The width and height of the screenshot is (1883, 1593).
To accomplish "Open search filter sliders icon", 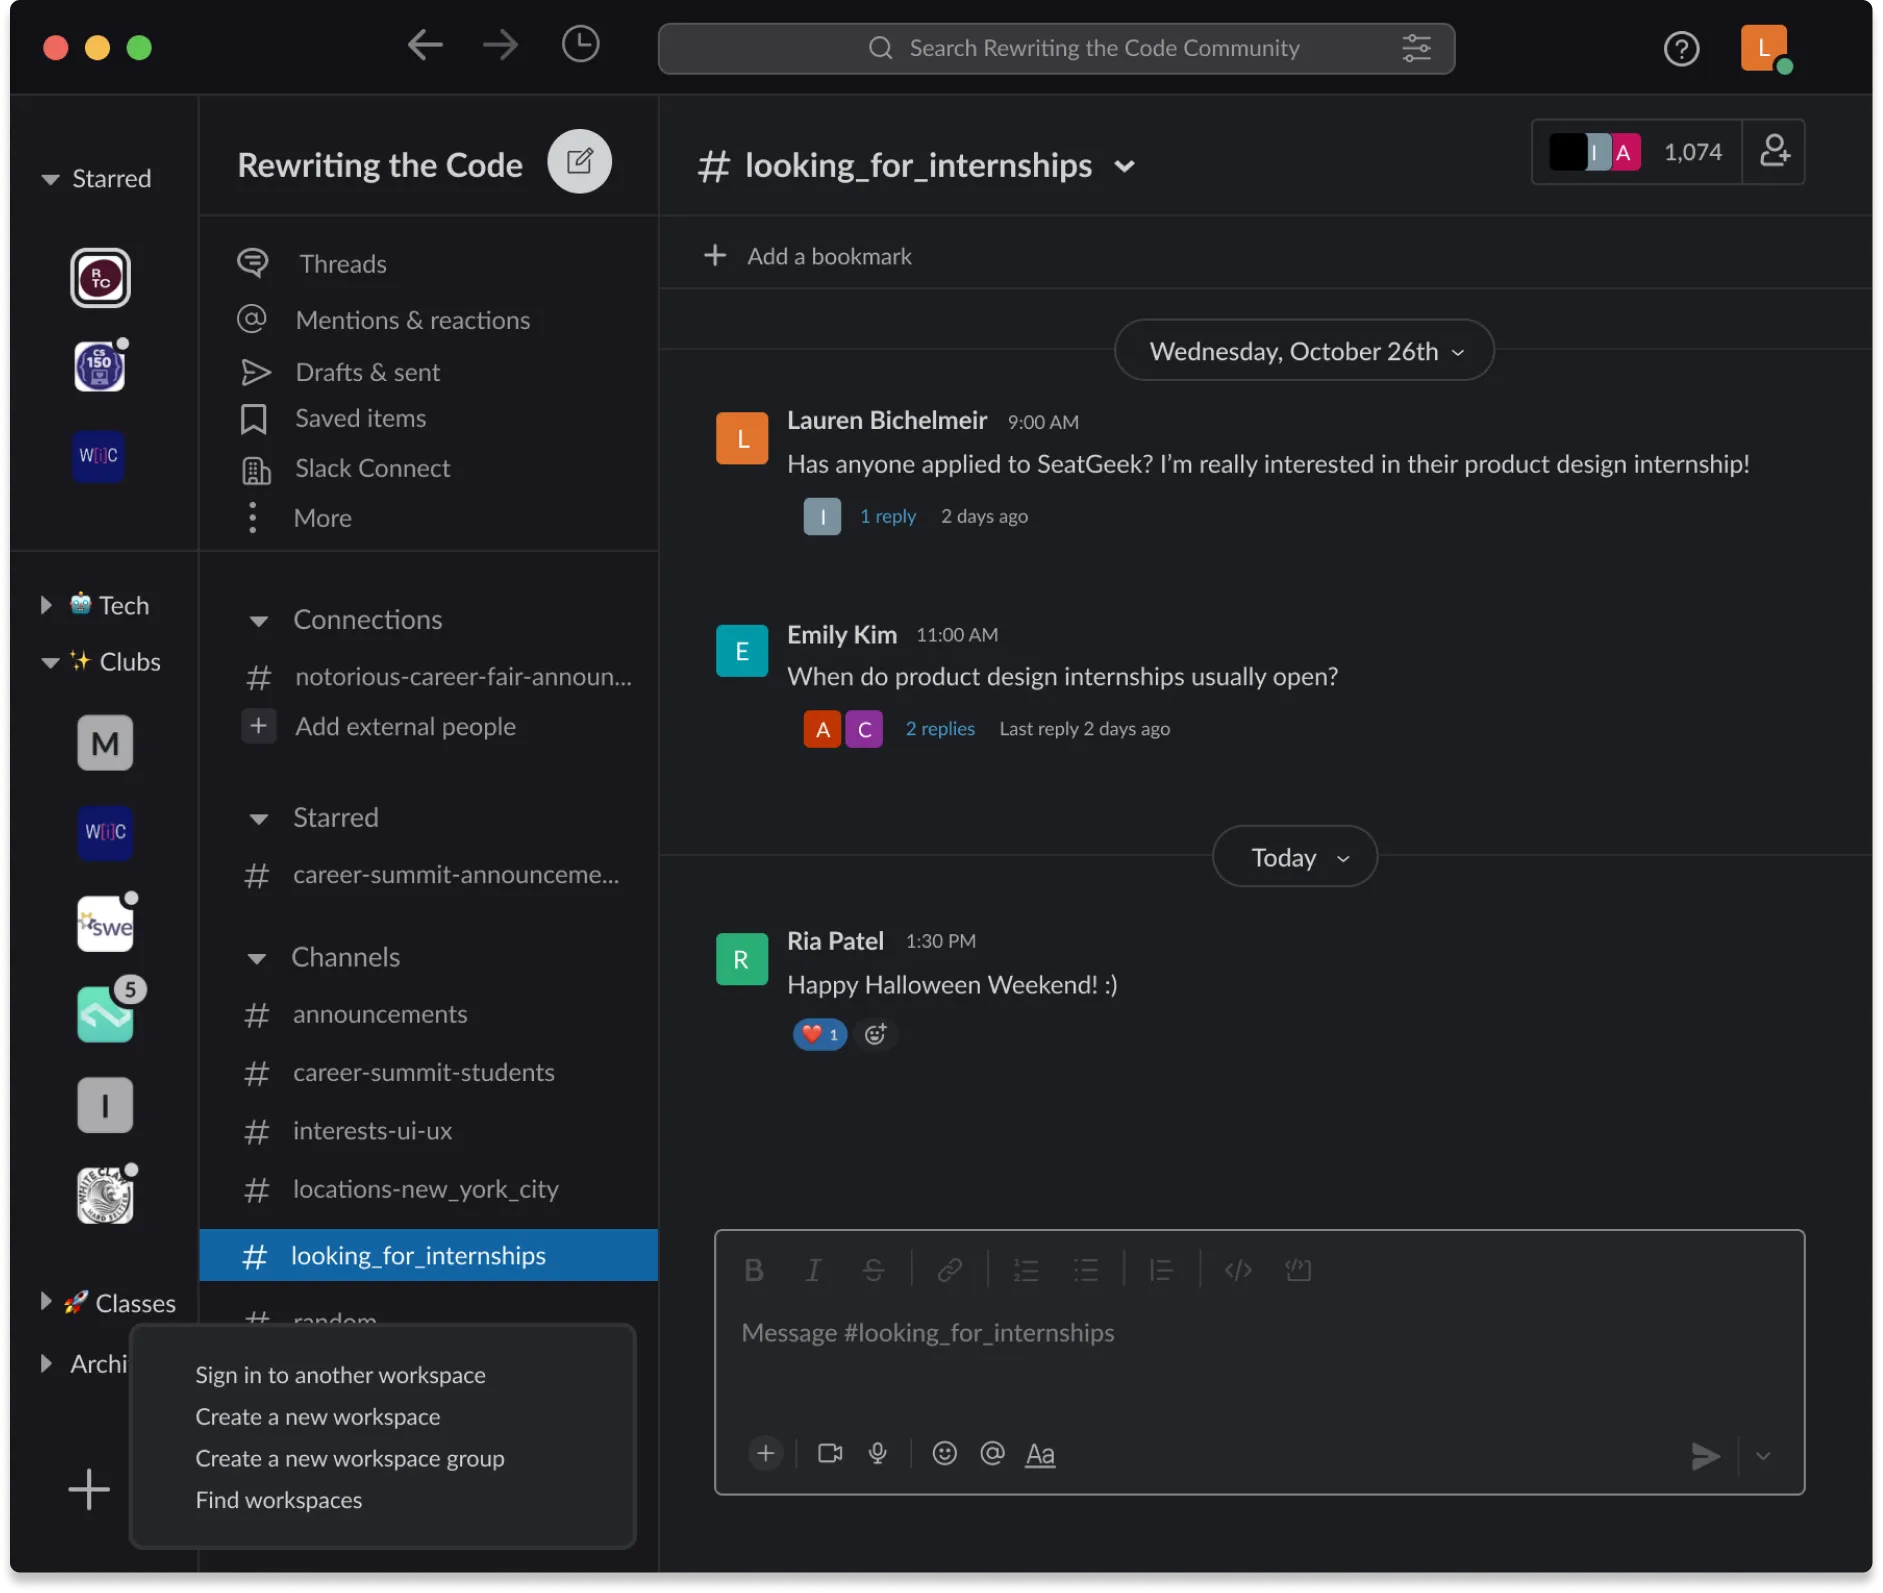I will [1416, 48].
